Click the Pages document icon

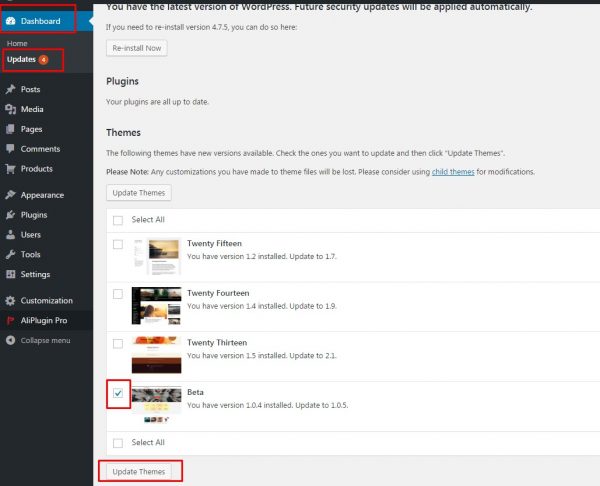(11, 129)
